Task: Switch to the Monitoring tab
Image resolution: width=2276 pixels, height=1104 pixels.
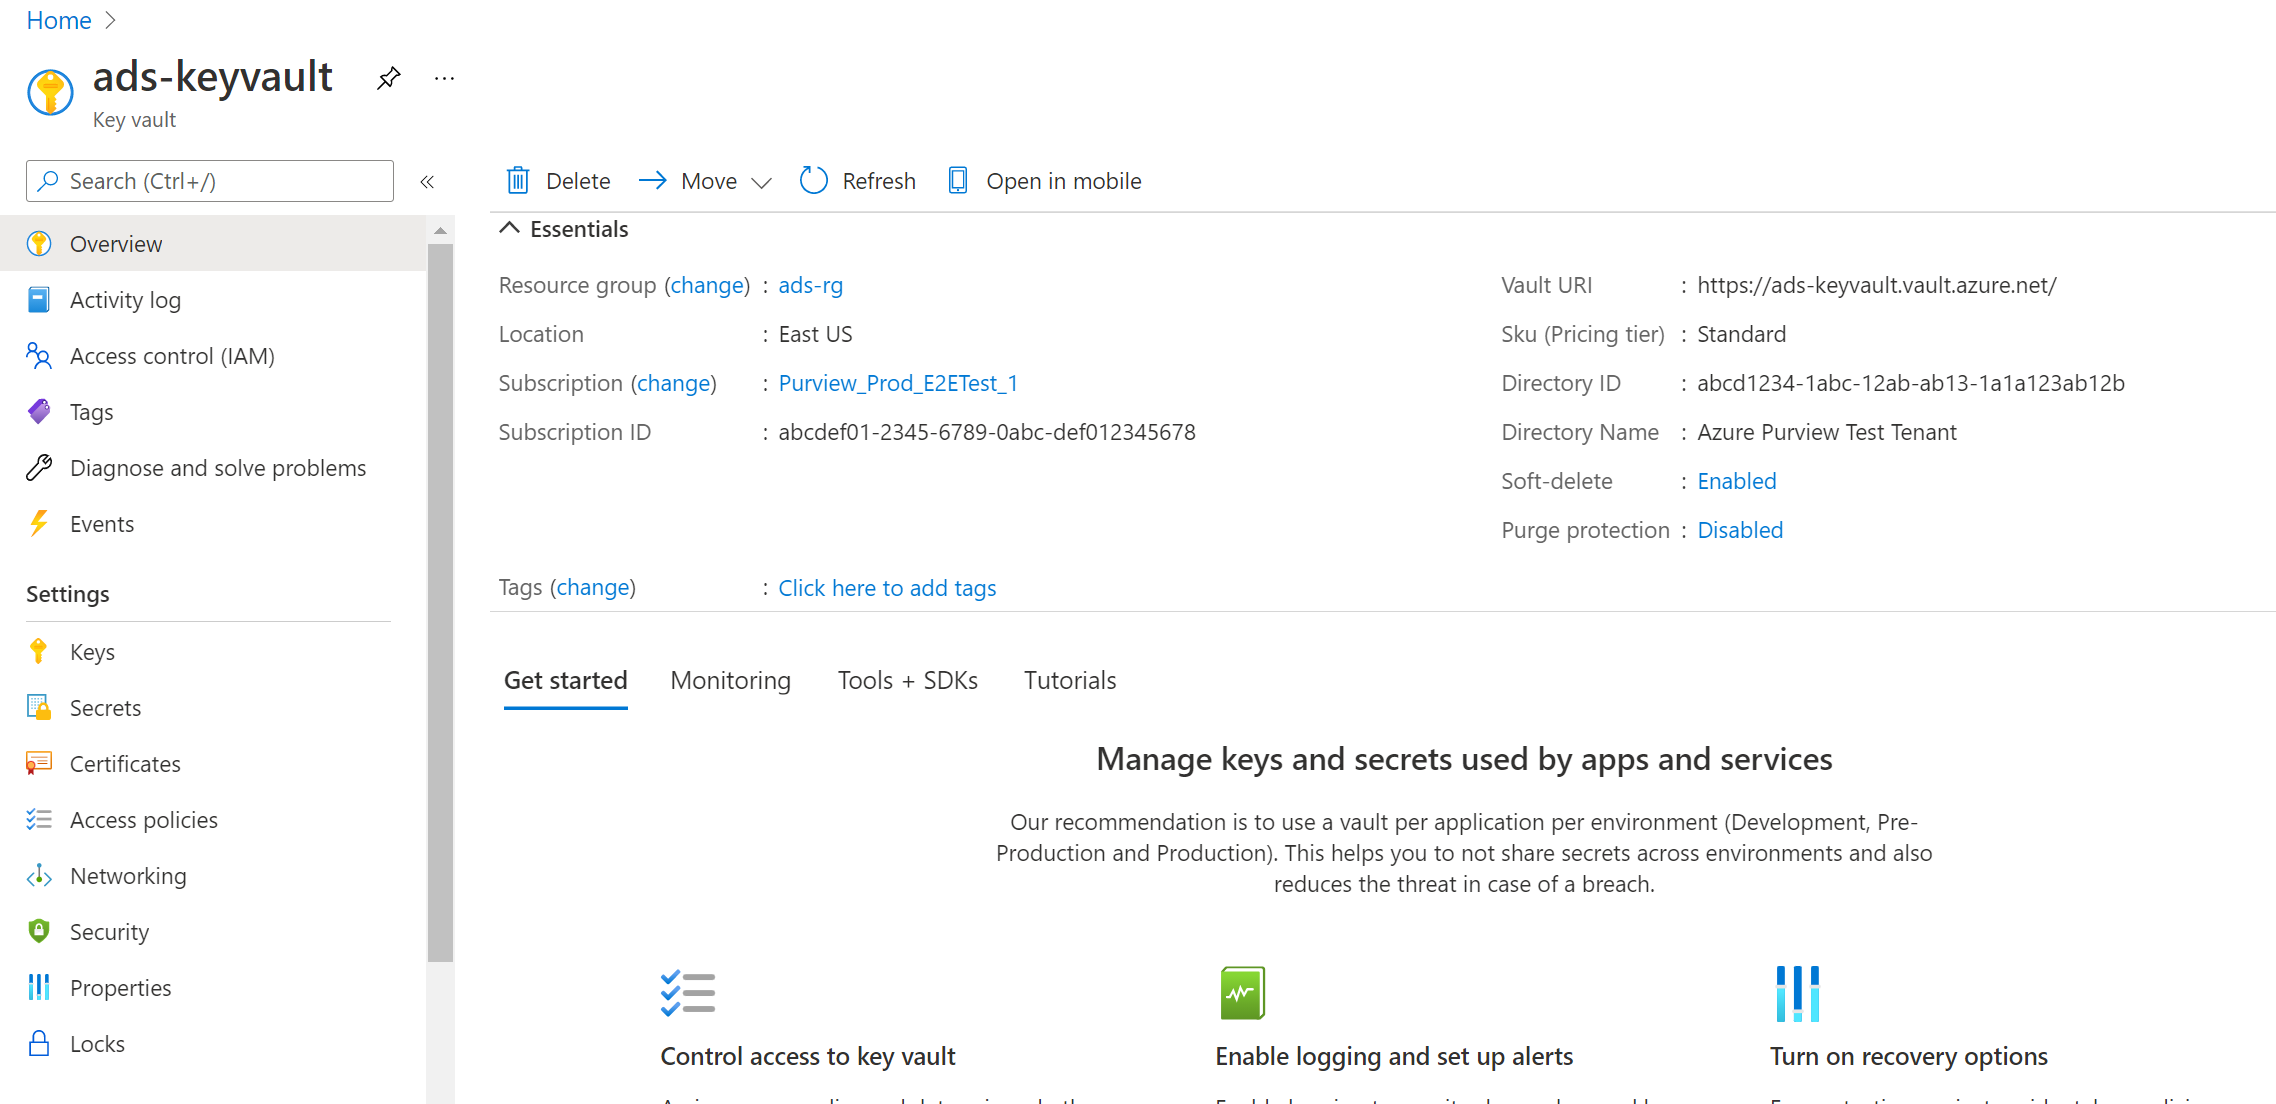Action: tap(730, 680)
